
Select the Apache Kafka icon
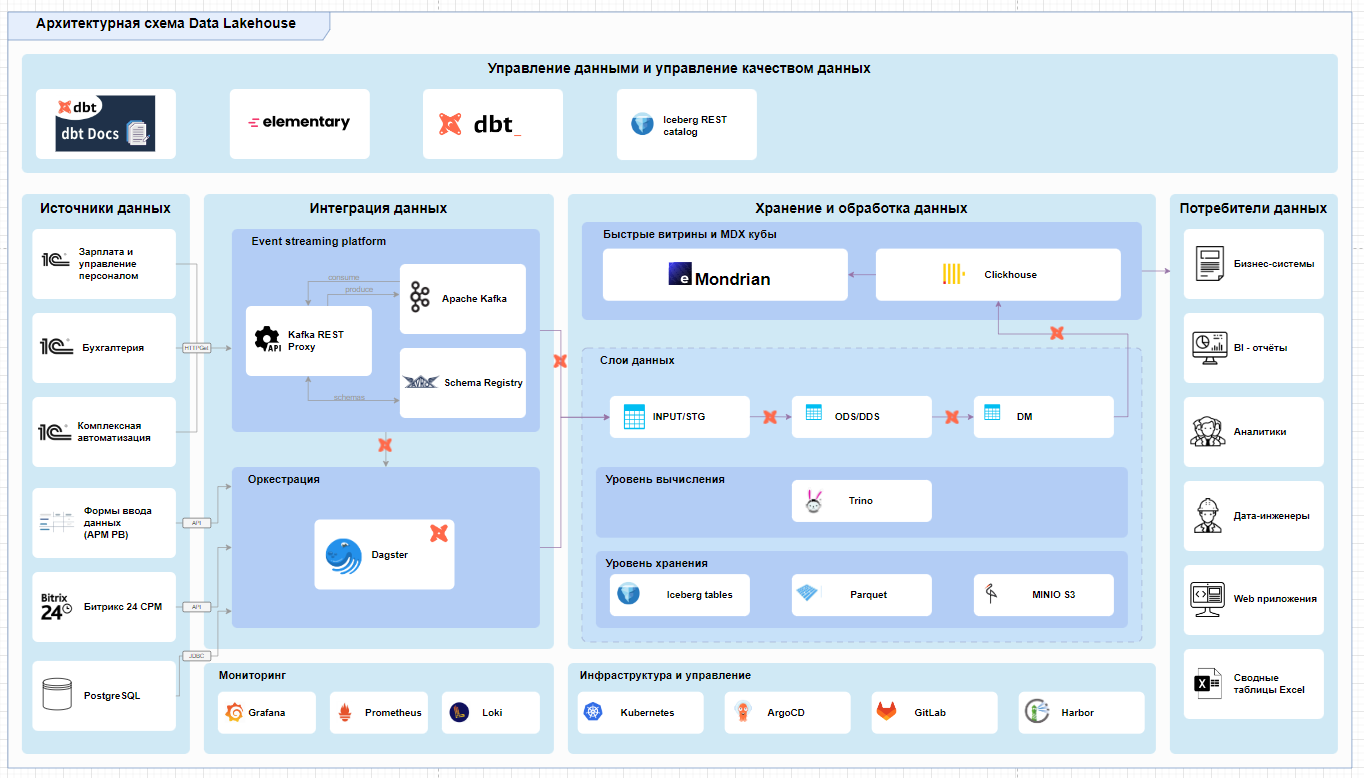[x=419, y=298]
